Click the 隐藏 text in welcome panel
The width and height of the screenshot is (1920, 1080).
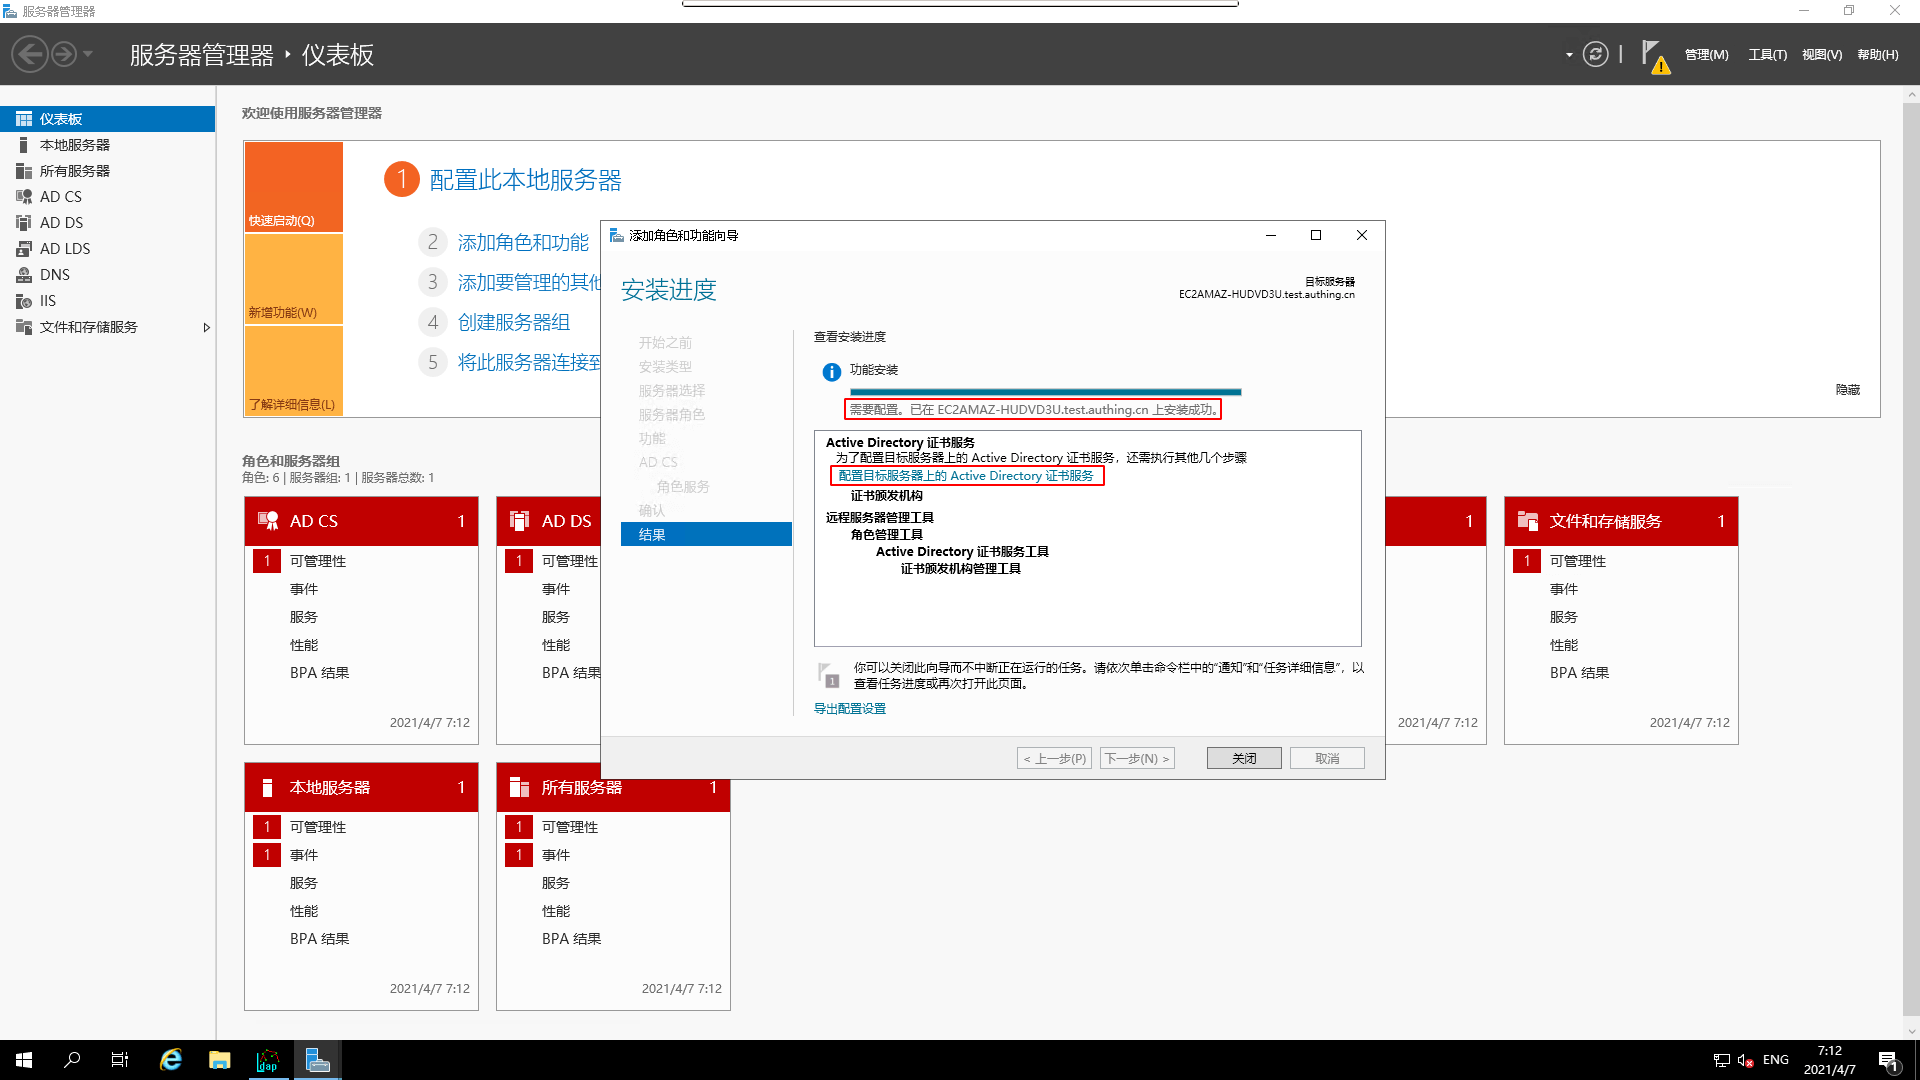tap(1847, 390)
